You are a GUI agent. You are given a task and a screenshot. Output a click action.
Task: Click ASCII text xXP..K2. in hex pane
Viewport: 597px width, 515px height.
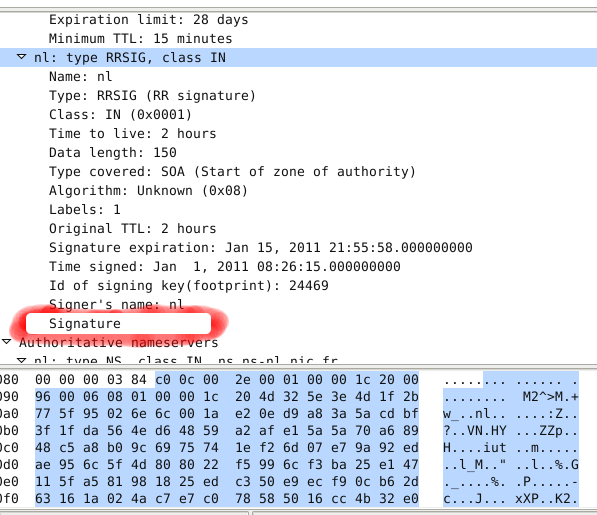(546, 499)
